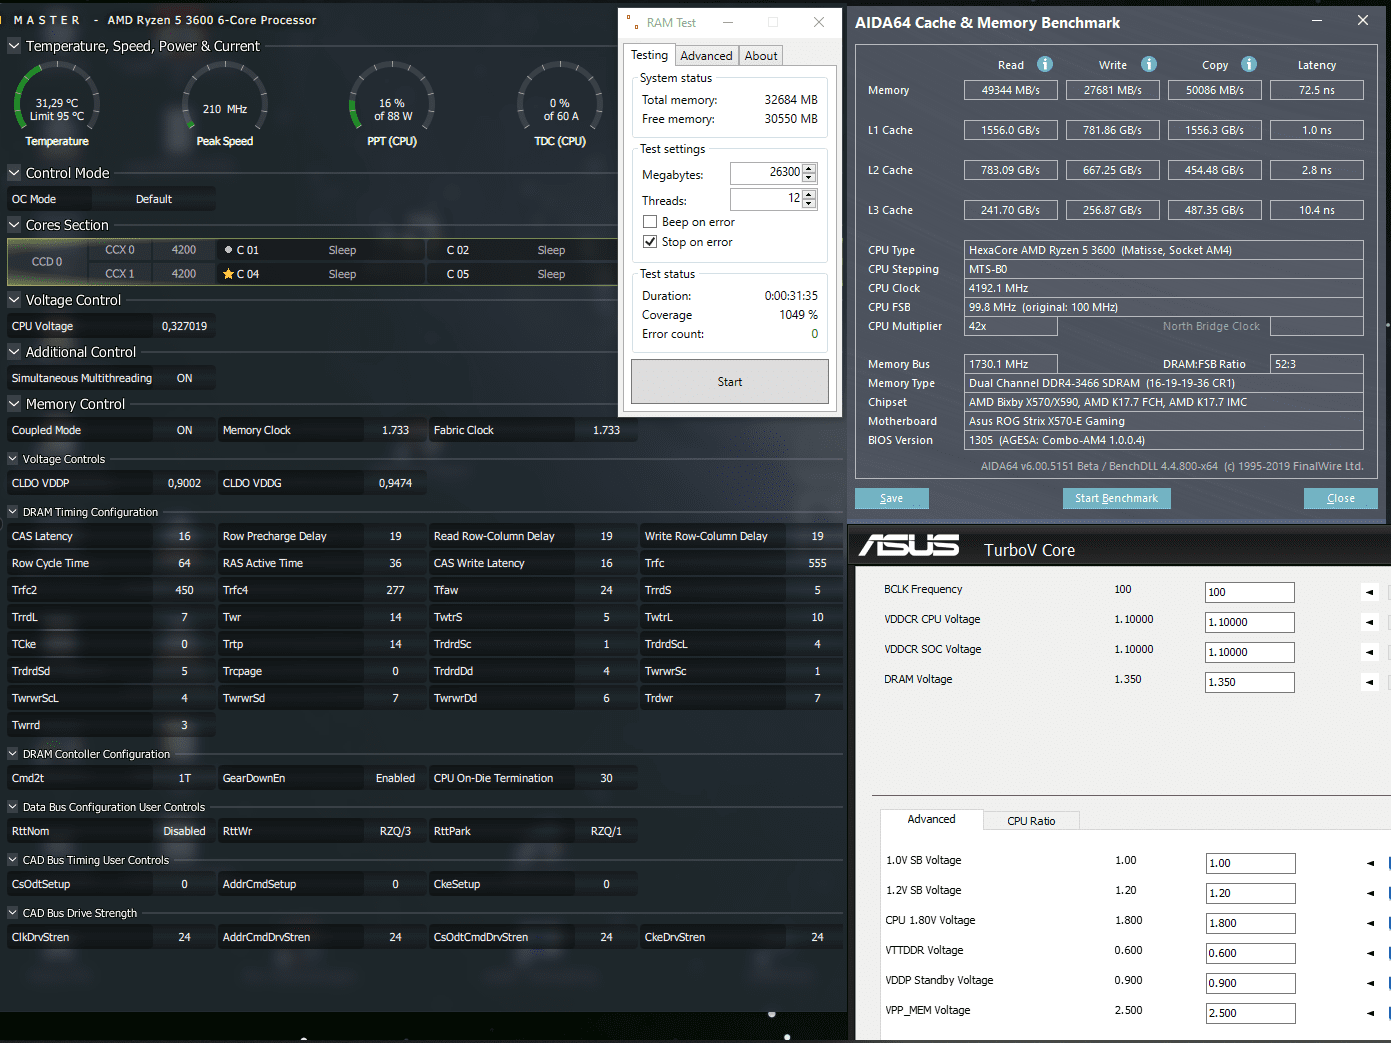This screenshot has height=1043, width=1391.
Task: Switch to the CPU Ratio tab
Action: click(1031, 821)
